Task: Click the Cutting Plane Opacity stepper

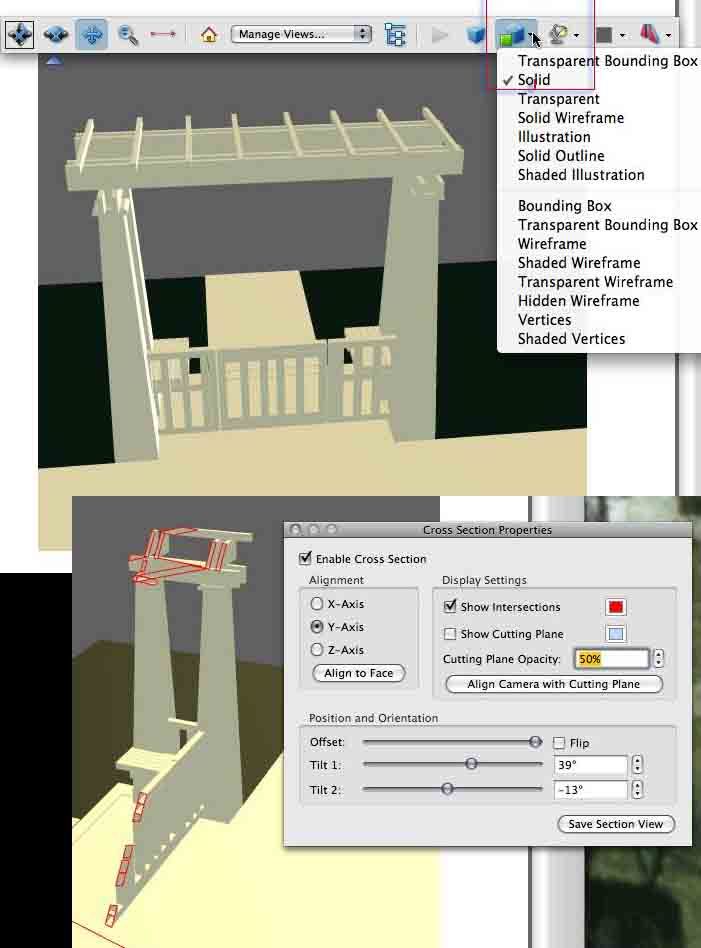Action: (659, 658)
